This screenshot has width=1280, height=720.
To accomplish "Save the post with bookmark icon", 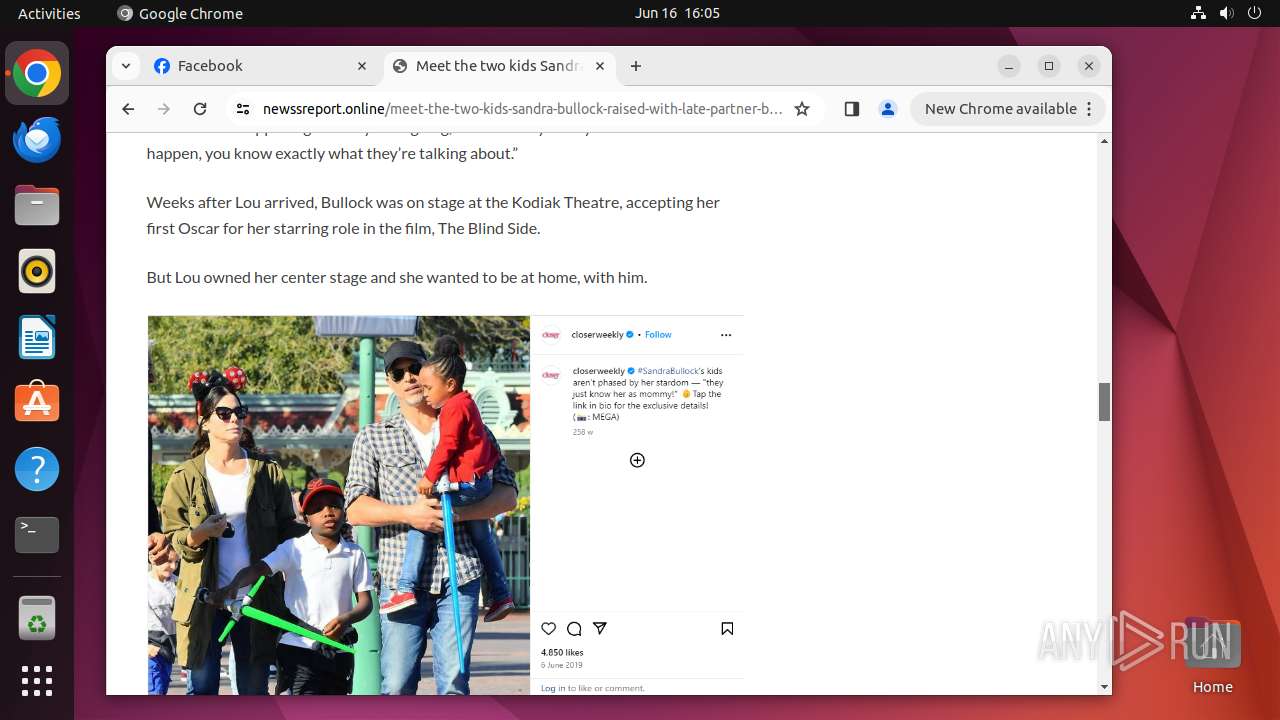I will click(727, 629).
